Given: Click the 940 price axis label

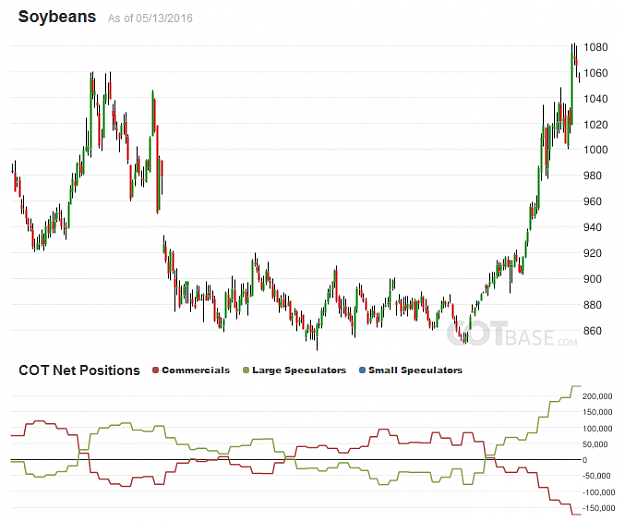Looking at the screenshot, I should (593, 227).
